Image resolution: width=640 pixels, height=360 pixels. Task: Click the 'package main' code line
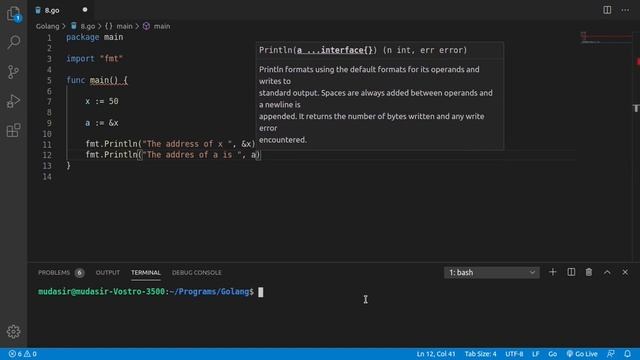[x=95, y=37]
